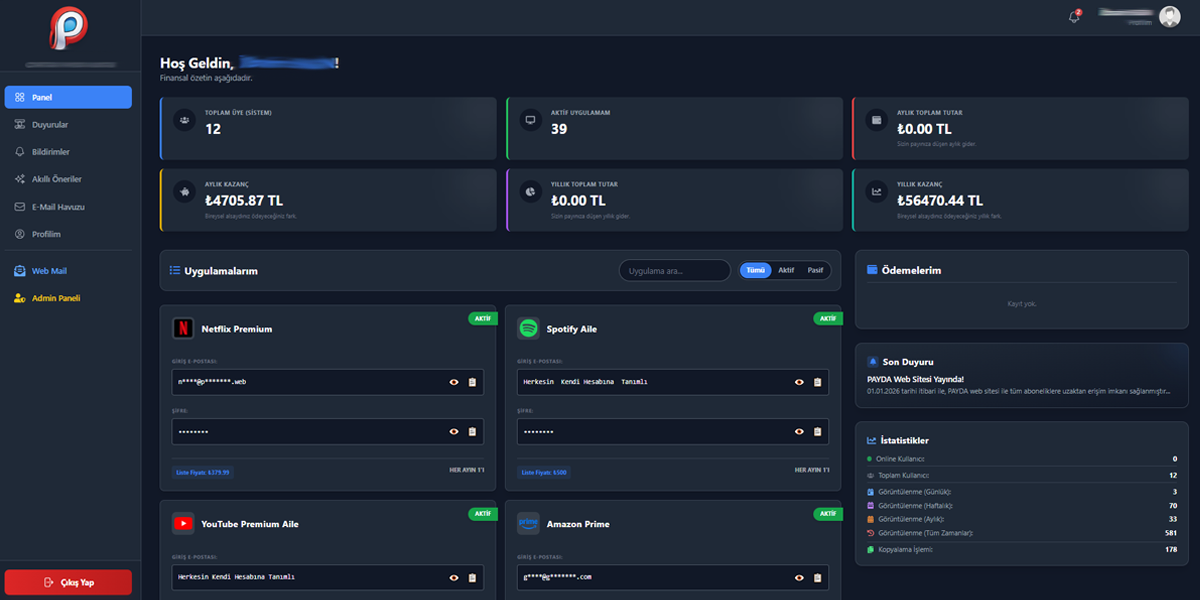Click the Spotify Aile app icon
The height and width of the screenshot is (600, 1200).
[528, 328]
